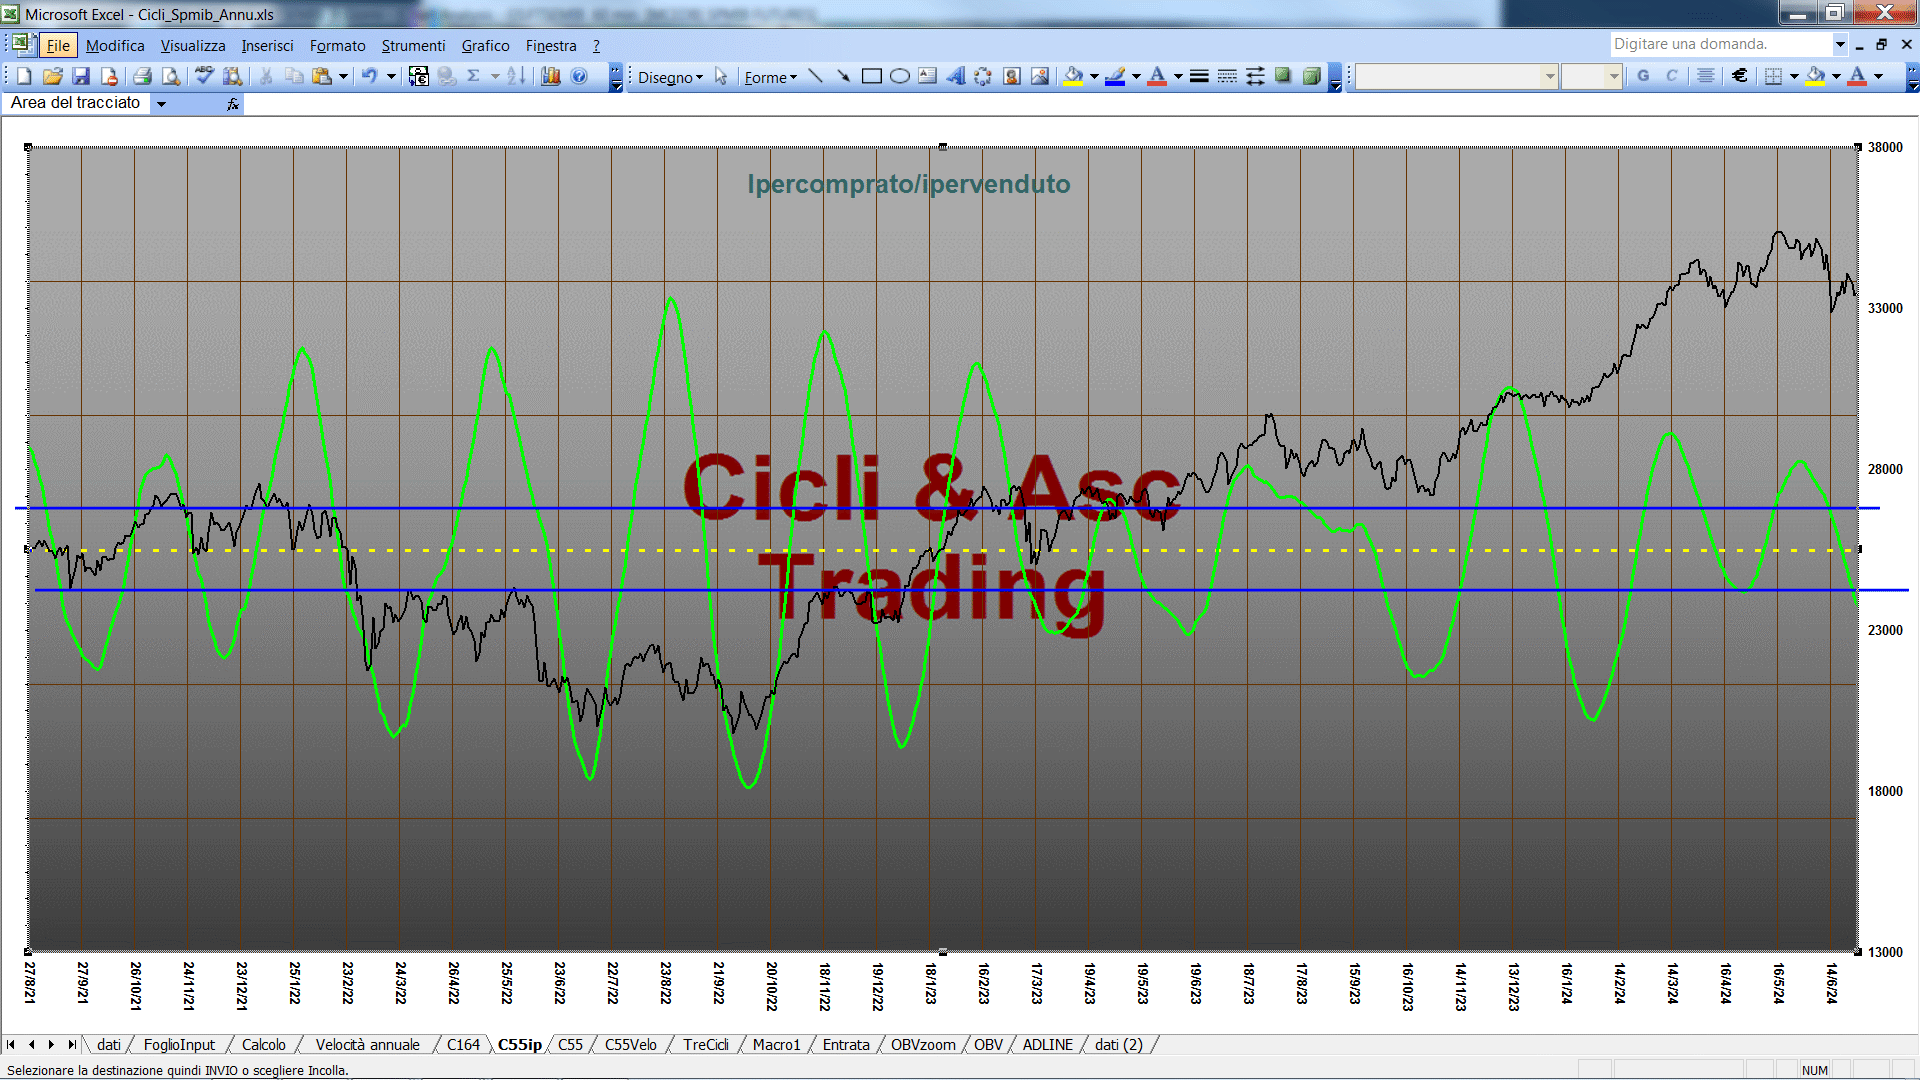This screenshot has width=1920, height=1080.
Task: Toggle bold G formatting
Action: point(1643,76)
